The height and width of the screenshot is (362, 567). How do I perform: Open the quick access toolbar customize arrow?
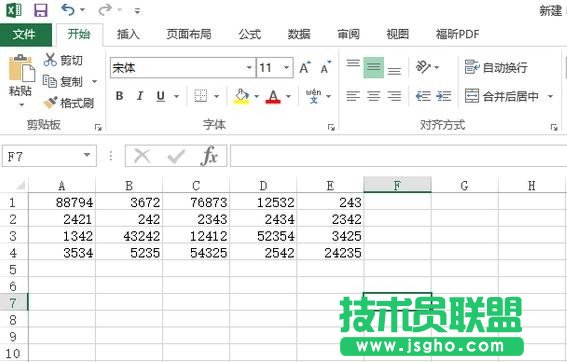tap(137, 11)
